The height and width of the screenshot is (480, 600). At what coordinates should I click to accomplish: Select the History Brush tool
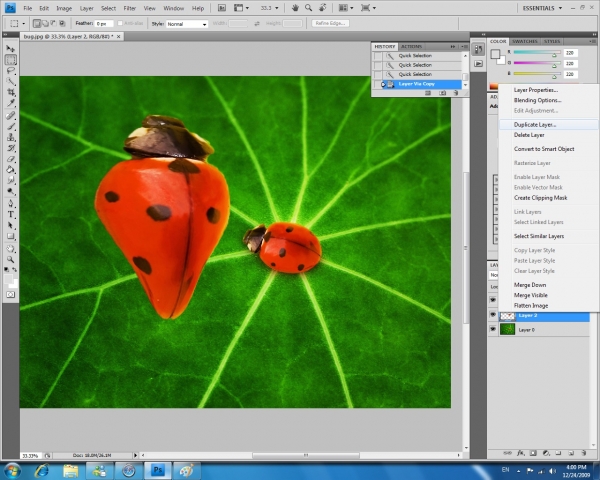[11, 148]
